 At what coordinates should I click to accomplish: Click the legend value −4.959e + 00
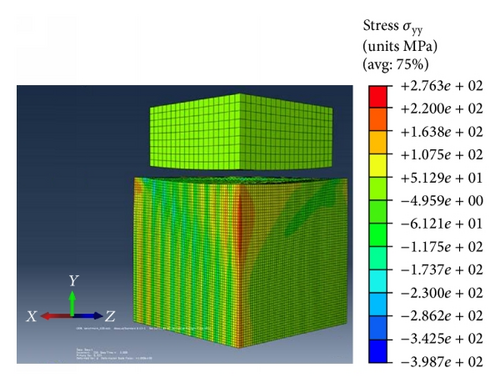pos(442,201)
